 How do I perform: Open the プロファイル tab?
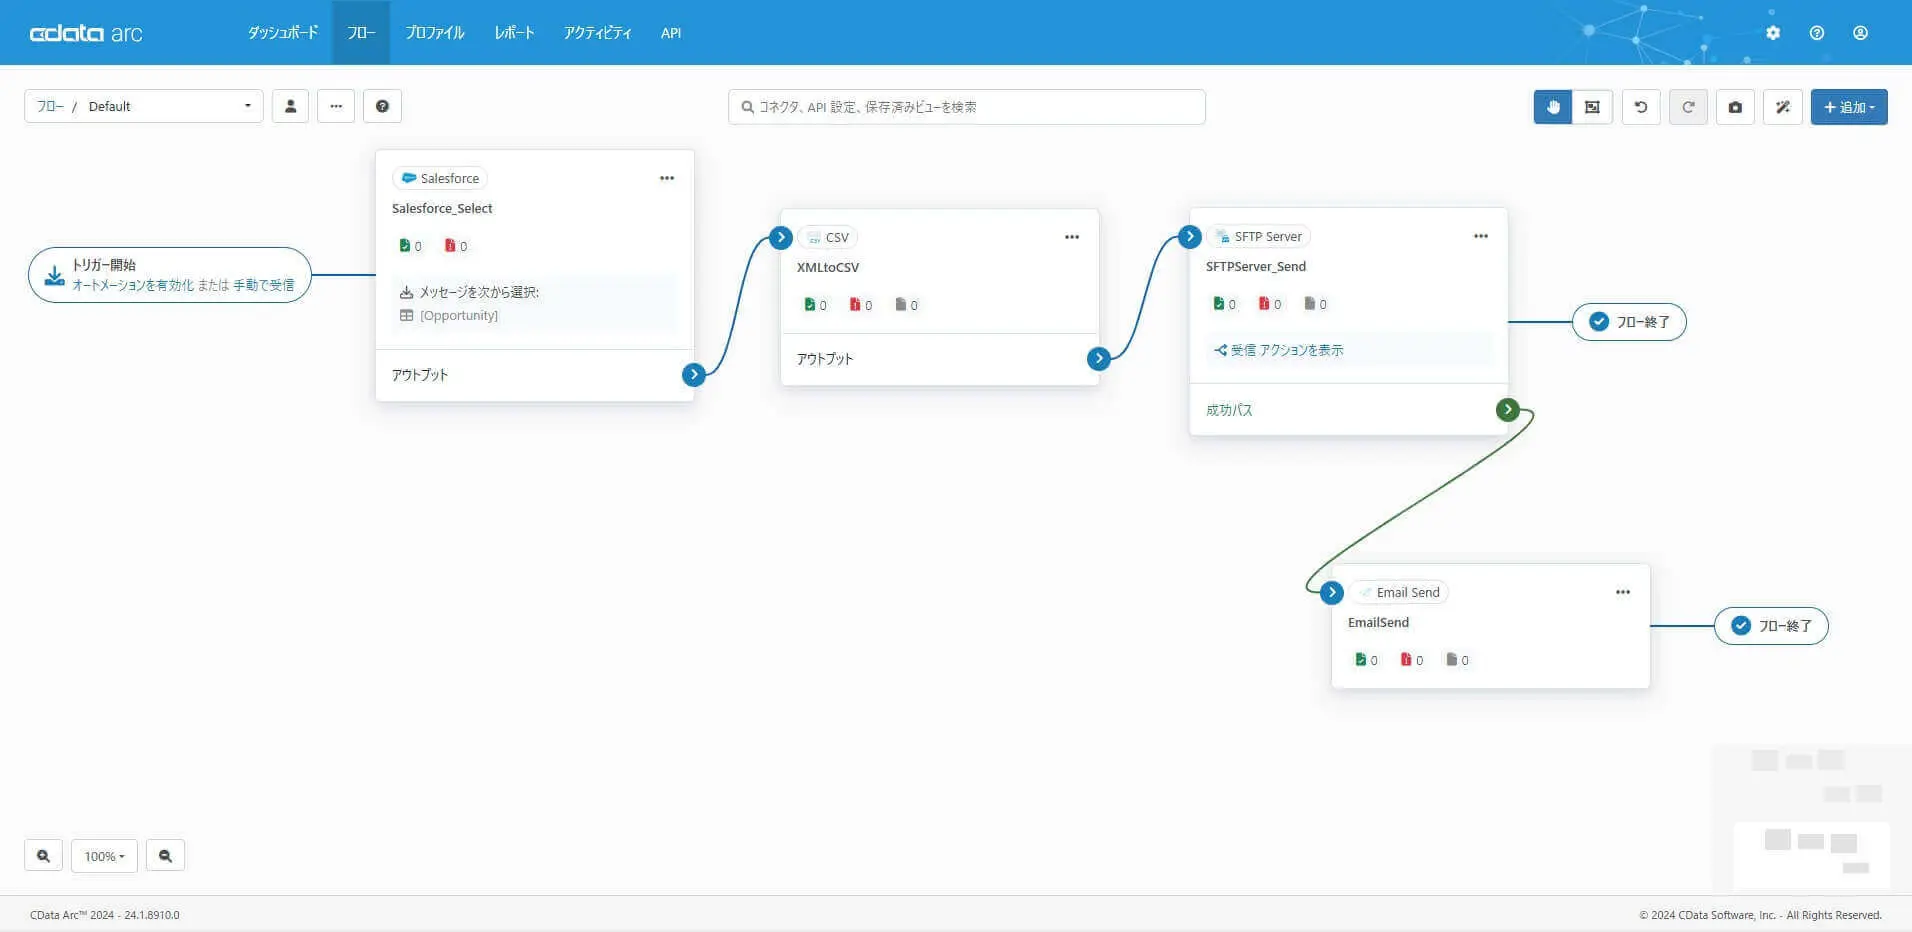pyautogui.click(x=435, y=33)
